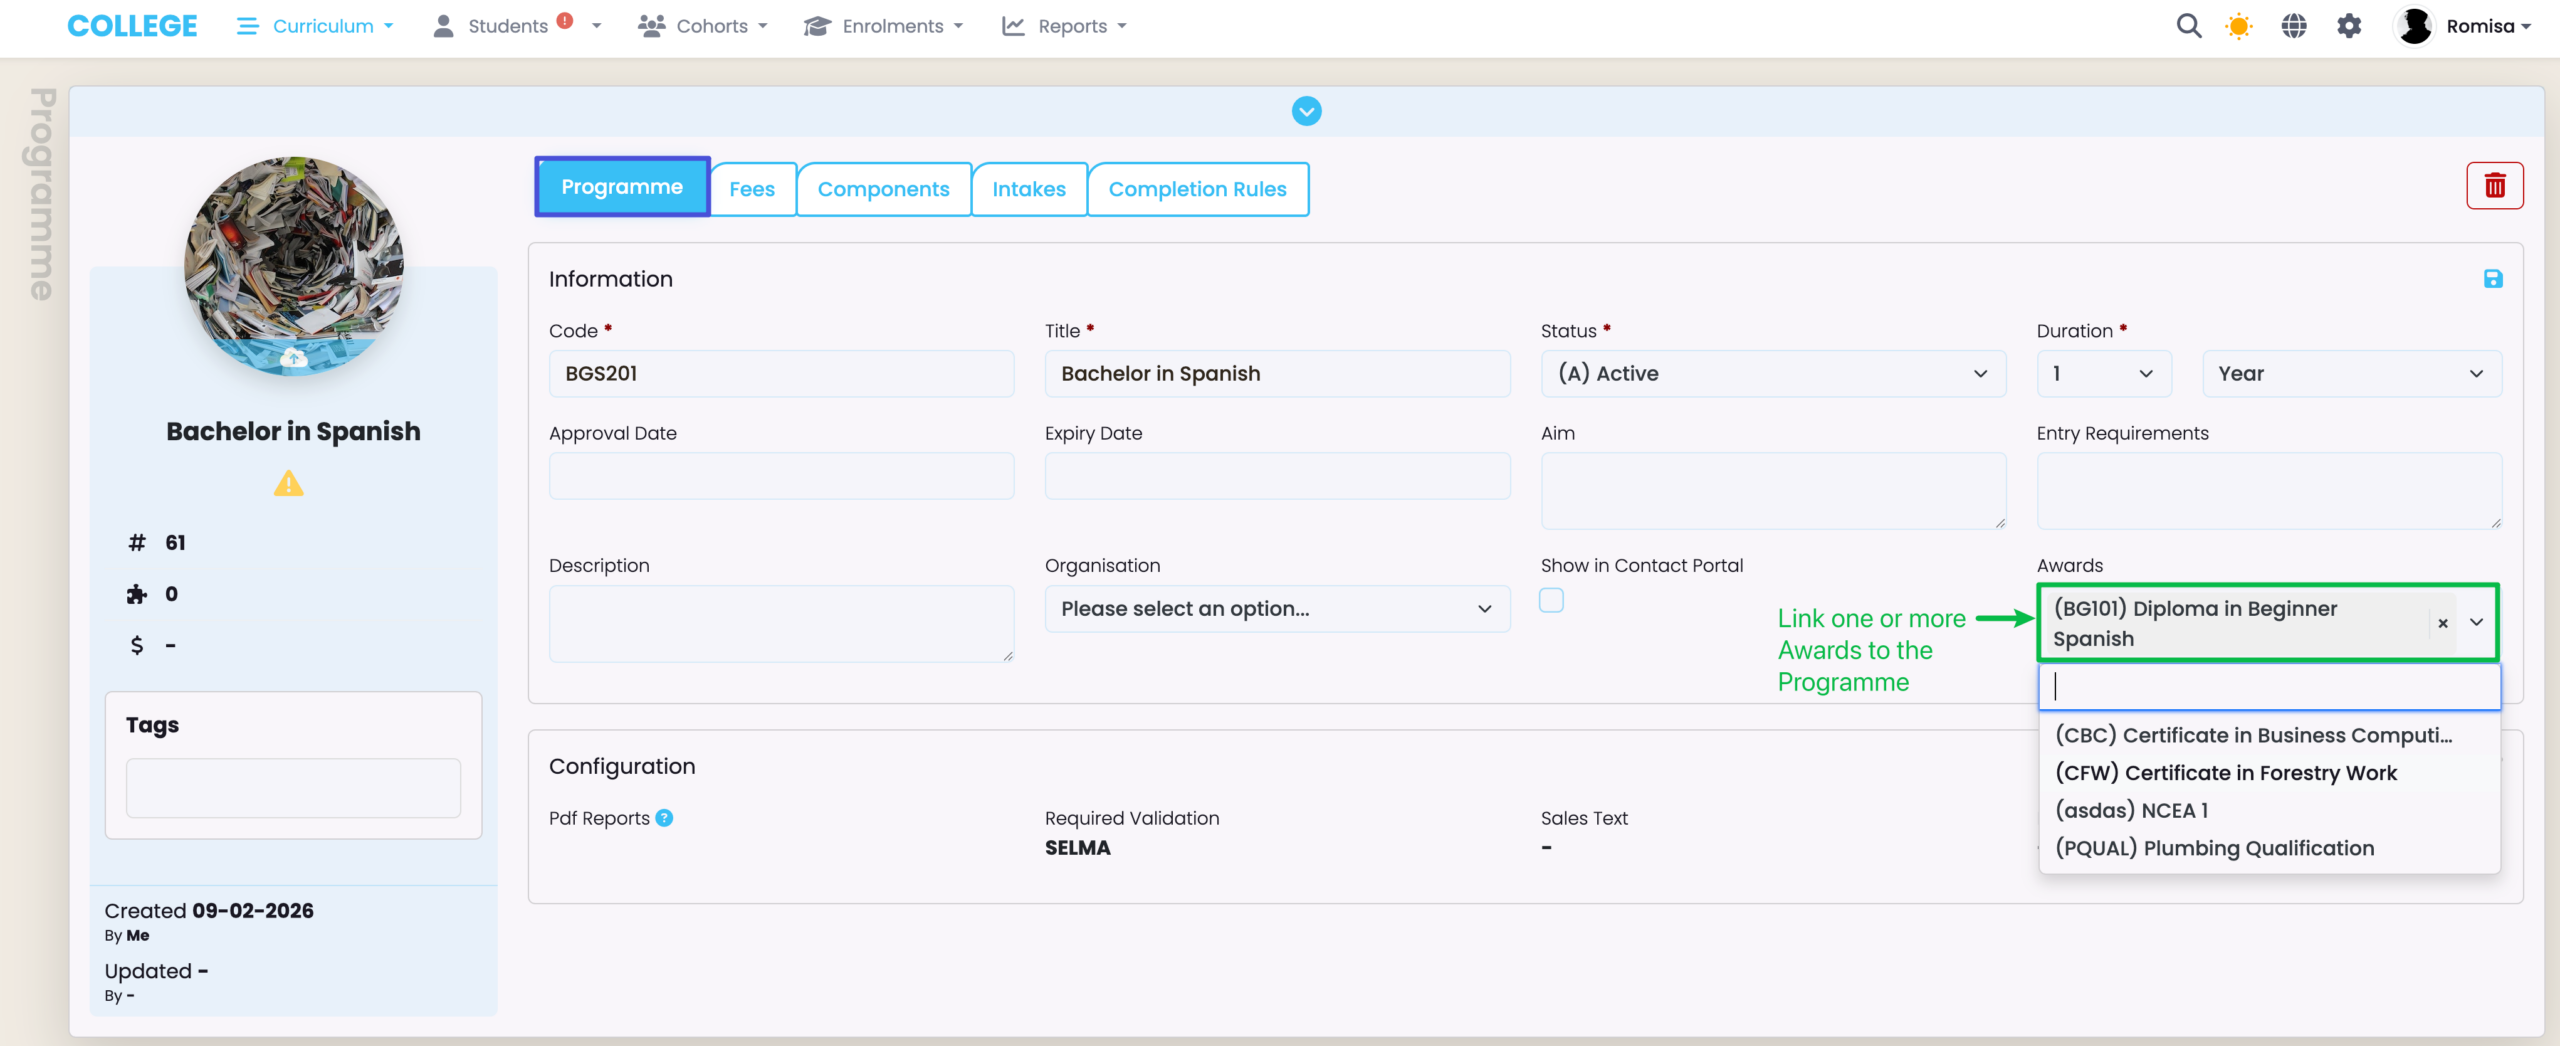
Task: Click the blue save icon in Information
Action: pyautogui.click(x=2492, y=279)
